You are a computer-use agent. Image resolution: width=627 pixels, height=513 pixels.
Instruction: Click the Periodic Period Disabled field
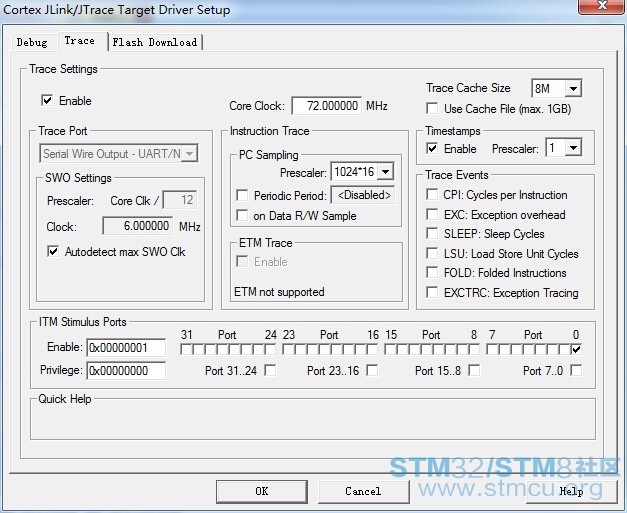pos(363,195)
